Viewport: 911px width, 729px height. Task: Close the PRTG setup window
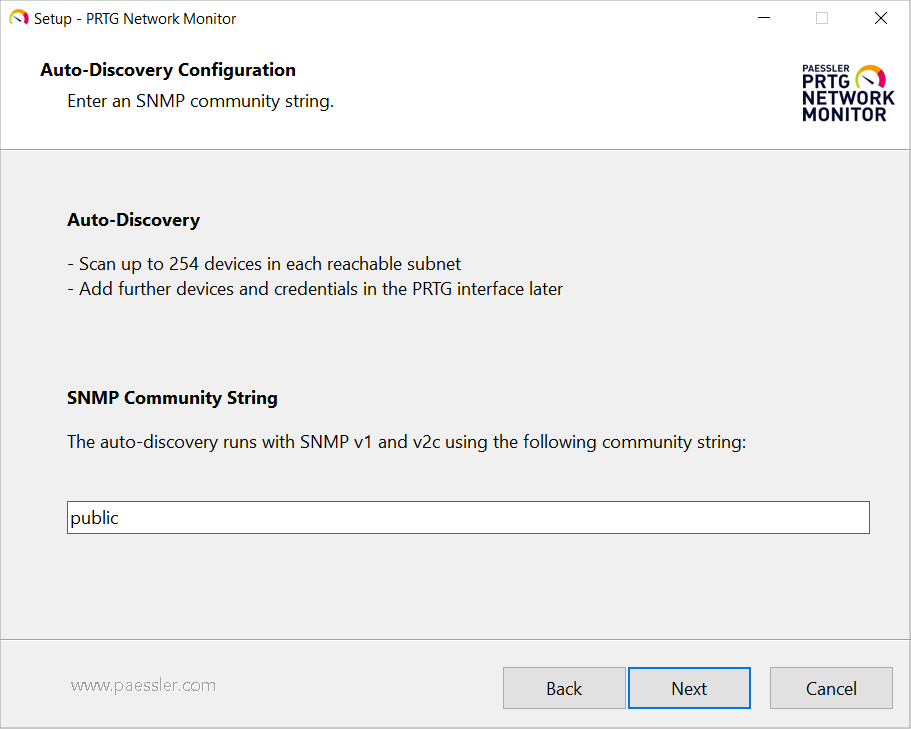pyautogui.click(x=881, y=18)
